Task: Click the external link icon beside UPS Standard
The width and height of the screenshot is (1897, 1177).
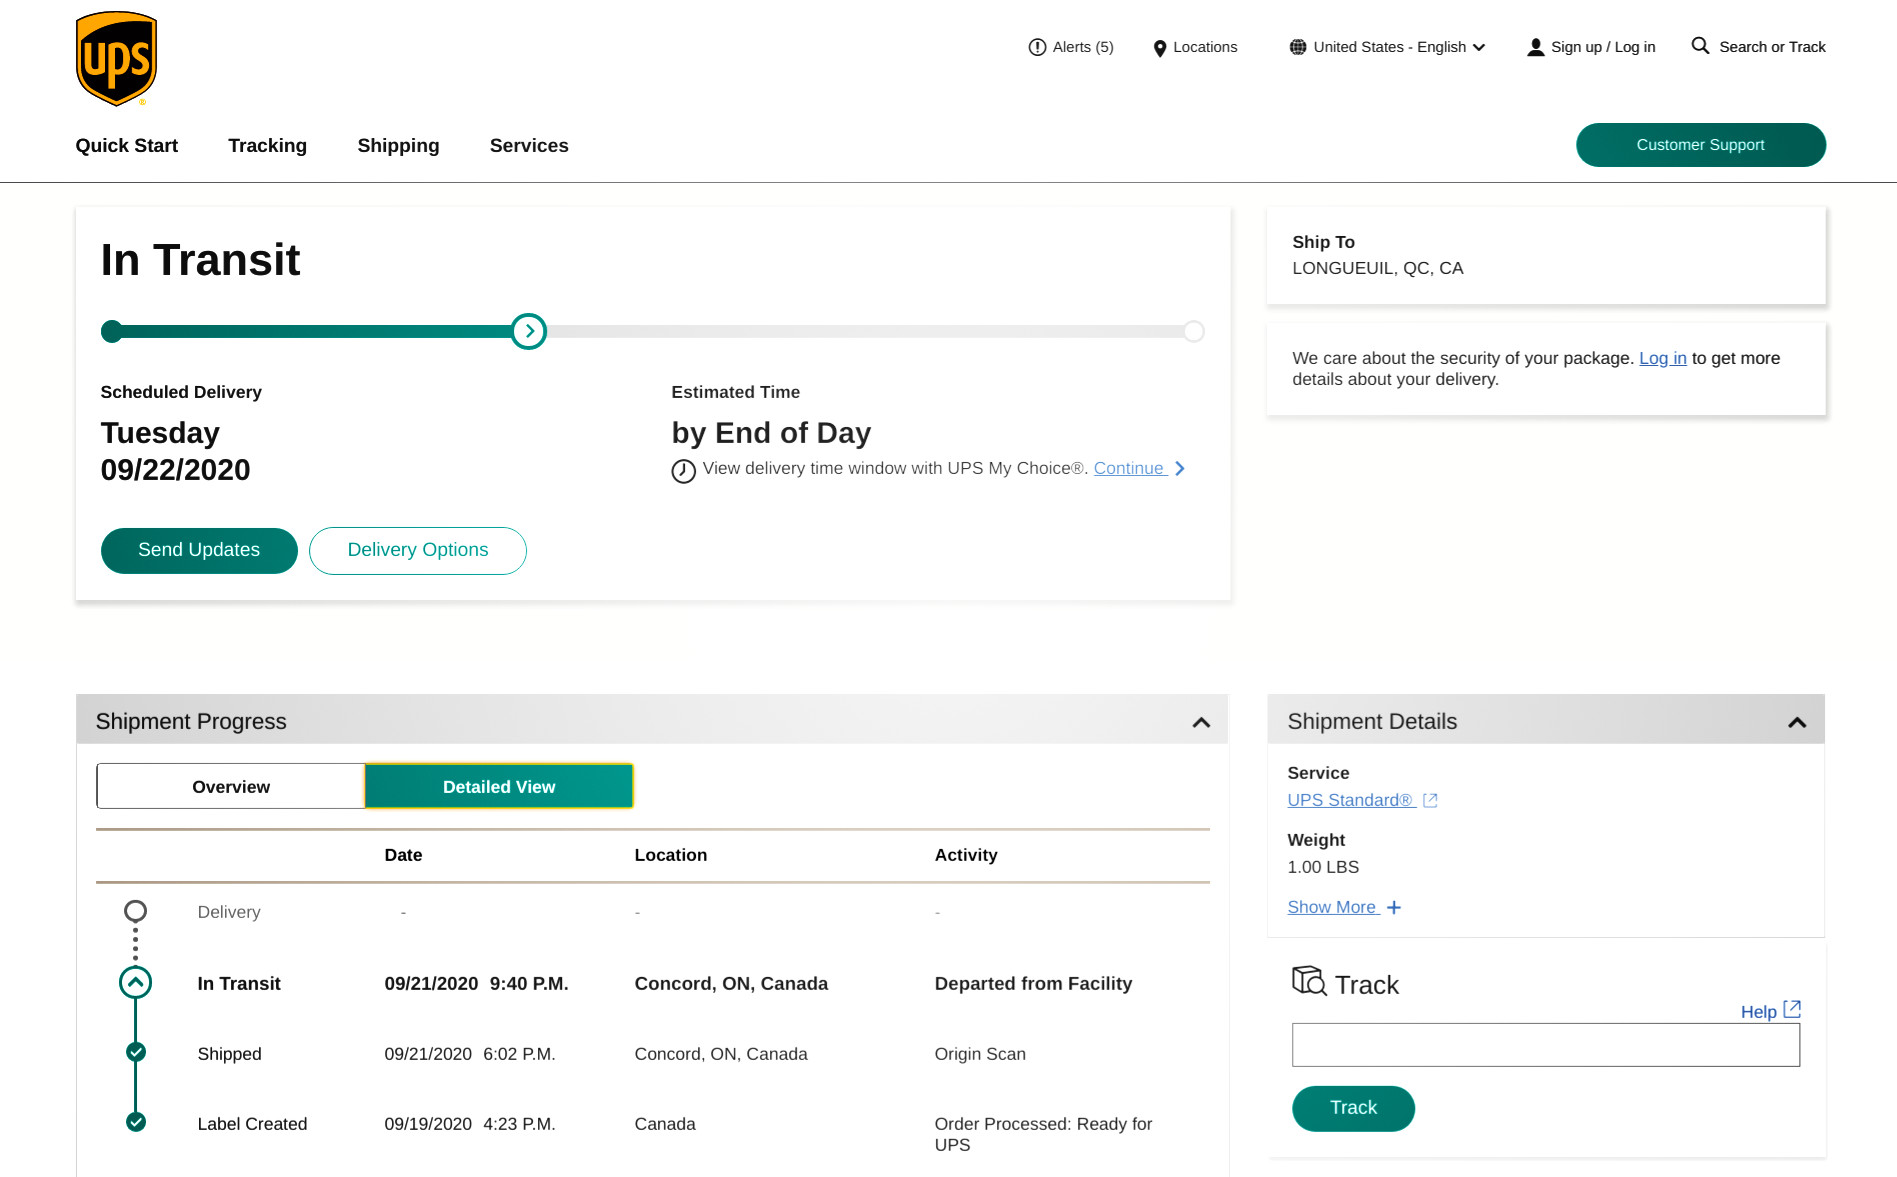Action: point(1430,800)
